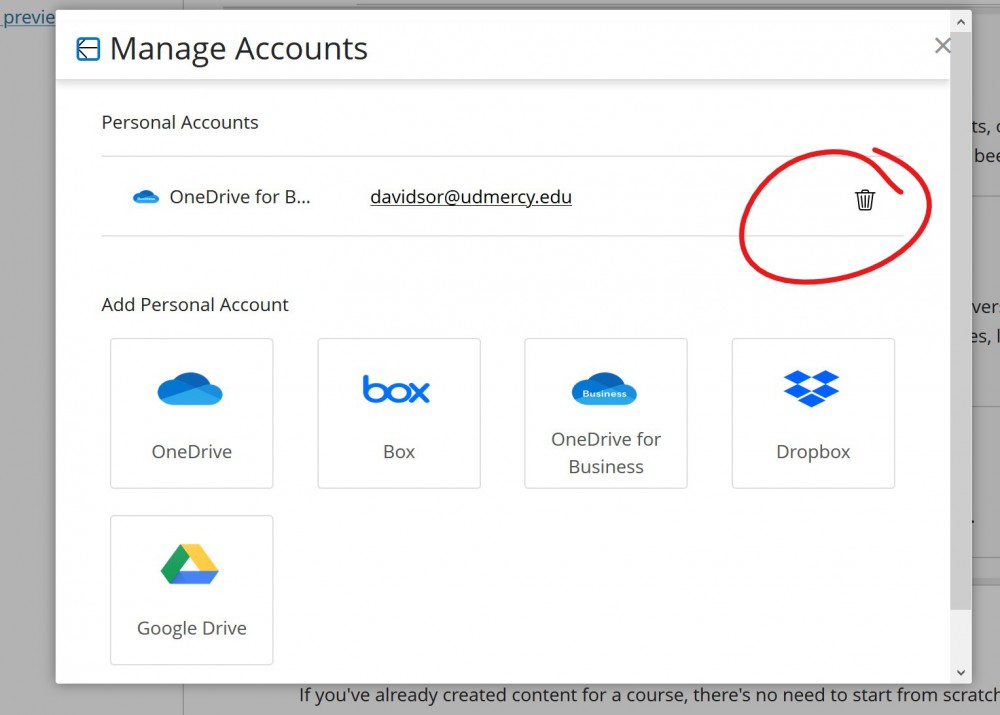The image size is (1000, 715).
Task: Click the OneDrive for Business cloud logo
Action: tap(604, 388)
